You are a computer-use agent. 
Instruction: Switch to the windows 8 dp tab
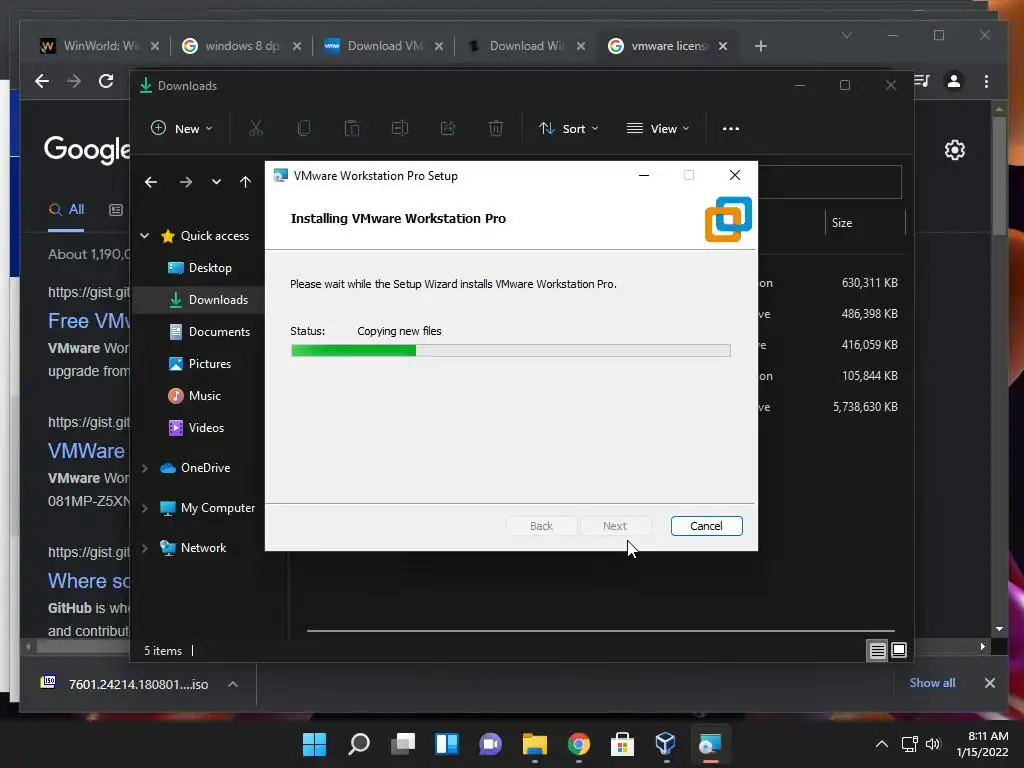tap(242, 46)
